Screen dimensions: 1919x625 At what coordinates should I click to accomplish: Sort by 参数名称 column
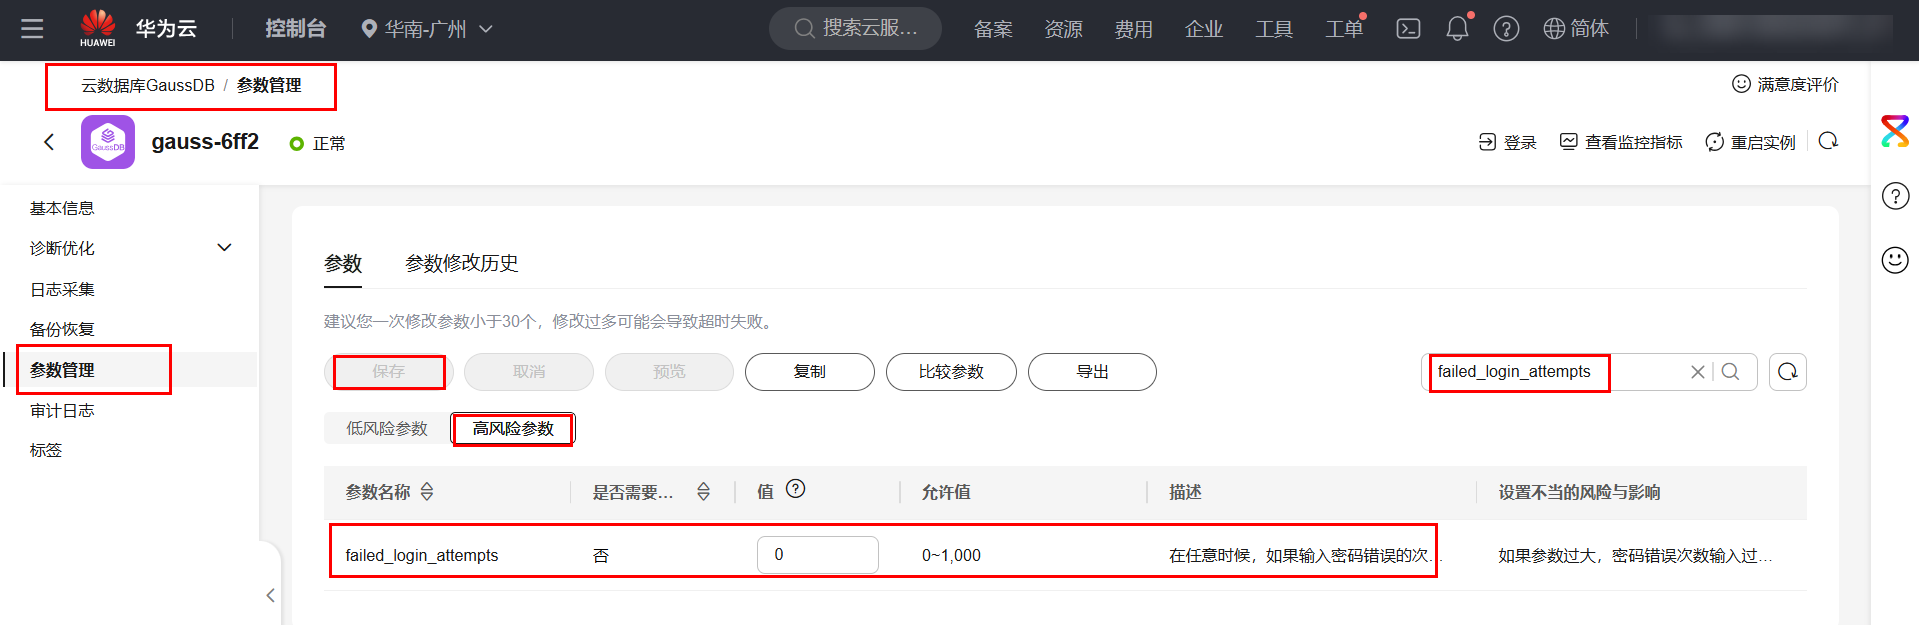pyautogui.click(x=427, y=492)
